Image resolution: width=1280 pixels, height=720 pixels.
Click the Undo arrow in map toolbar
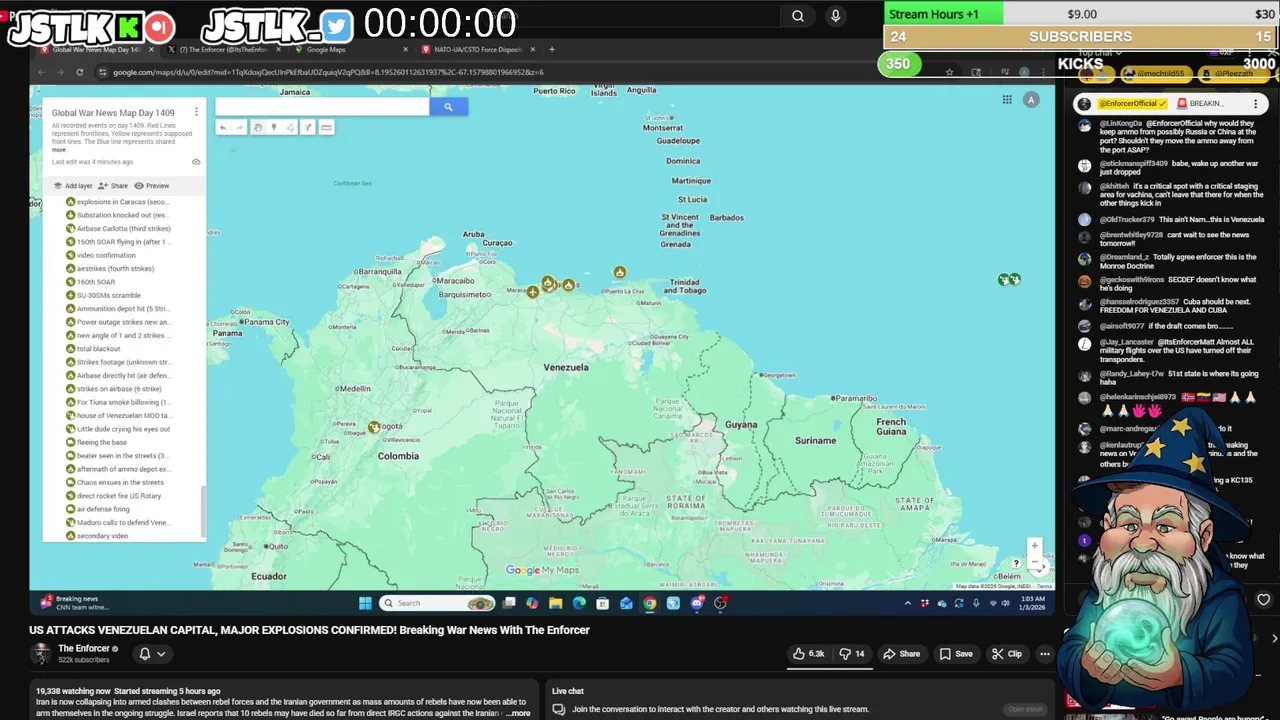tap(223, 127)
